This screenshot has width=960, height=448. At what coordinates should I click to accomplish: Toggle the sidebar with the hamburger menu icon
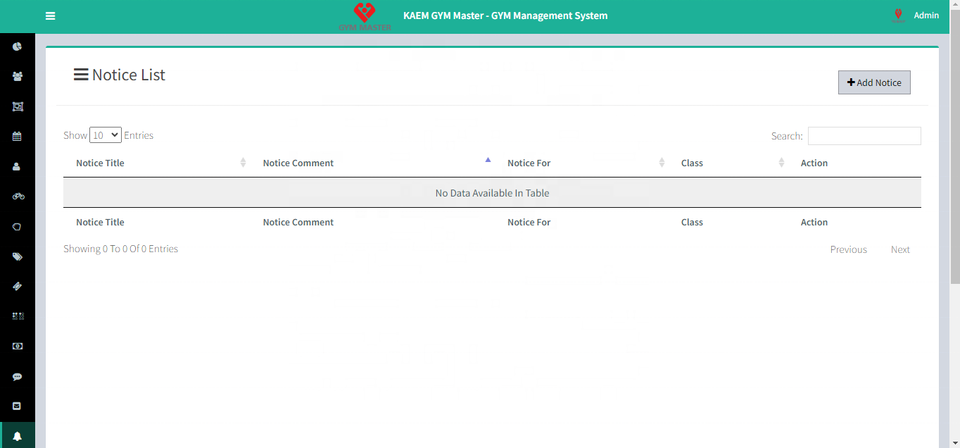[50, 16]
